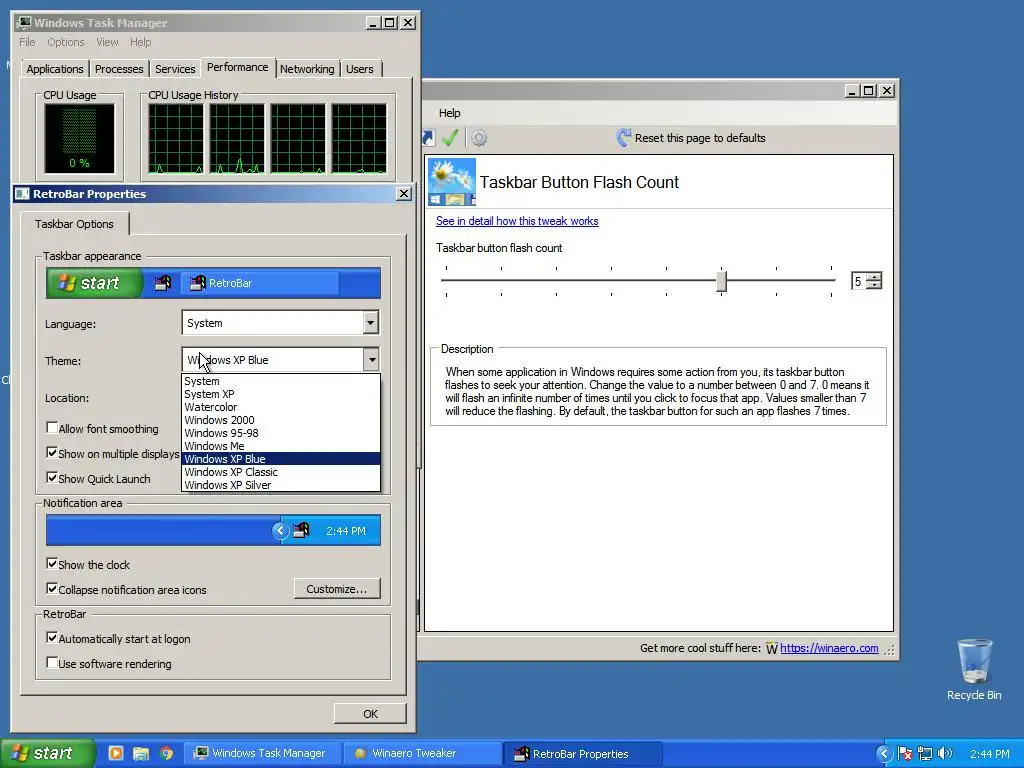The image size is (1024, 768).
Task: Open Task Manager Help menu
Action: pyautogui.click(x=140, y=42)
